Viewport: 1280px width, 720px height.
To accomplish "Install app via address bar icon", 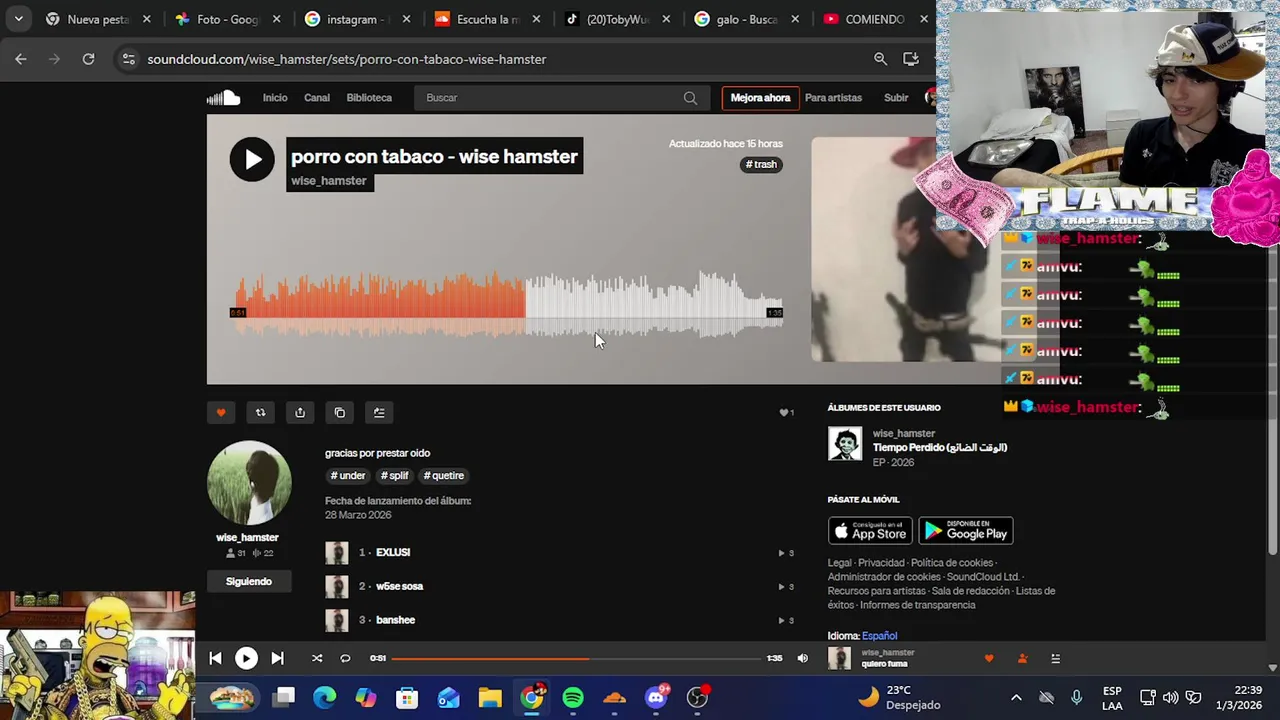I will pyautogui.click(x=910, y=59).
